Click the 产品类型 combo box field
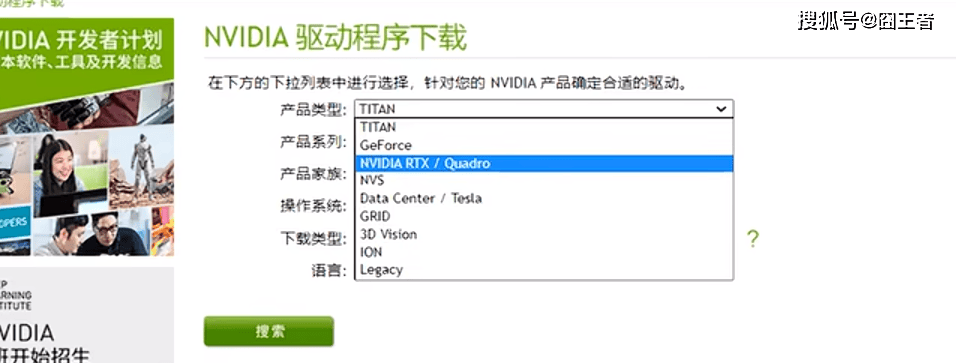 point(544,109)
